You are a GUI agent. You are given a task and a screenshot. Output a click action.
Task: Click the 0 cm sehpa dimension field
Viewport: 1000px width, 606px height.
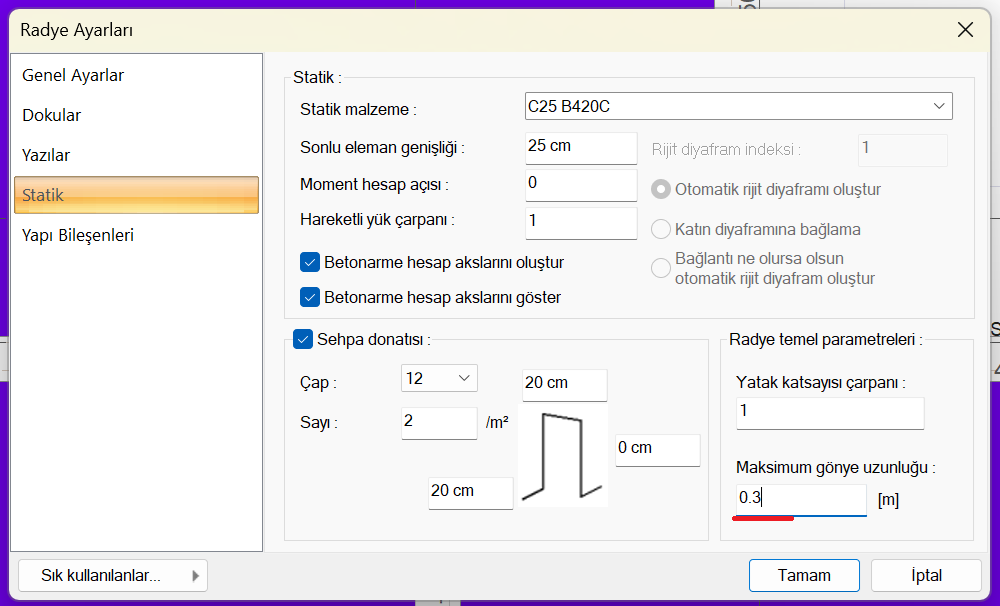(658, 450)
